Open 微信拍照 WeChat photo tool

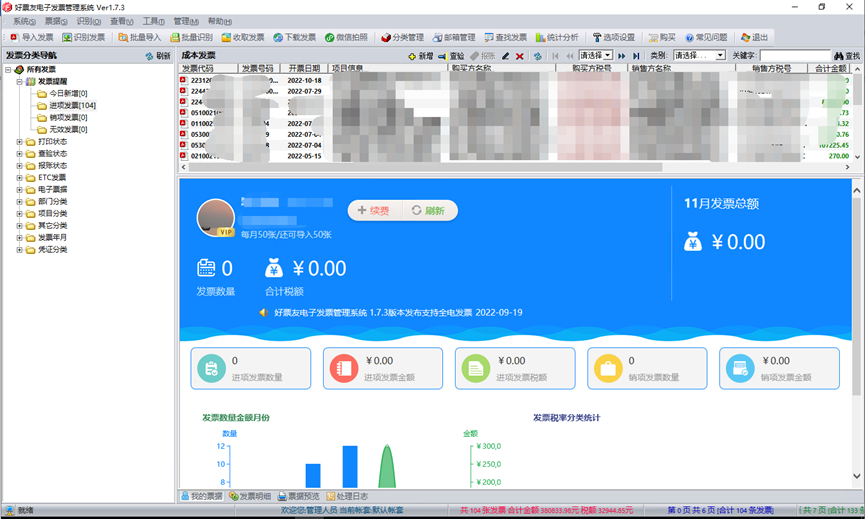click(346, 37)
